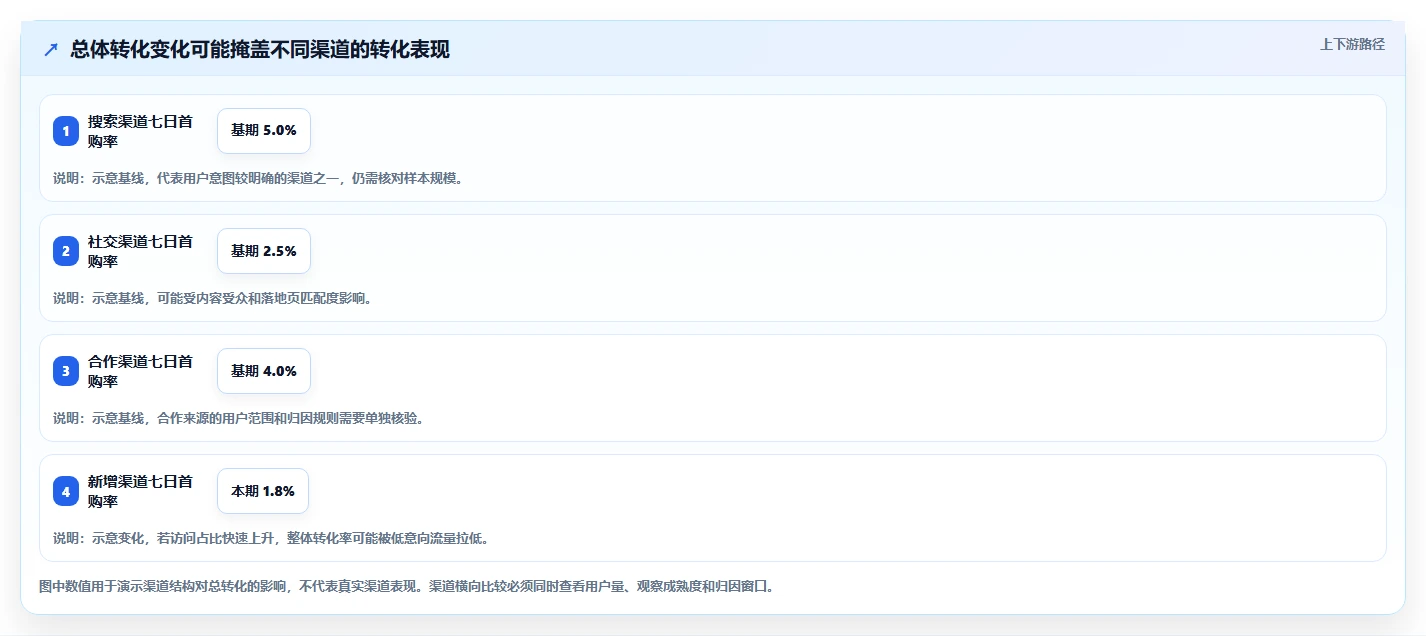This screenshot has height=636, width=1426.
Task: Click the footer disclaimer starting 图中数值用于演示
Action: pos(406,586)
